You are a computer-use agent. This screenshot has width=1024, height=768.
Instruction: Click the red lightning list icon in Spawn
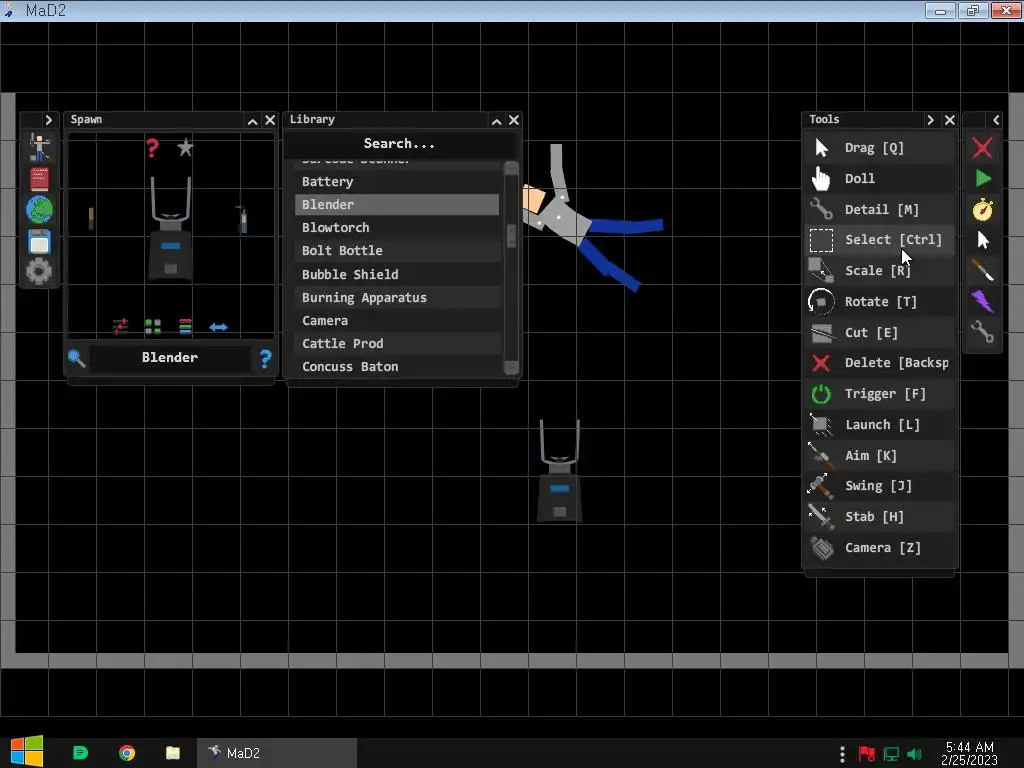(x=120, y=326)
